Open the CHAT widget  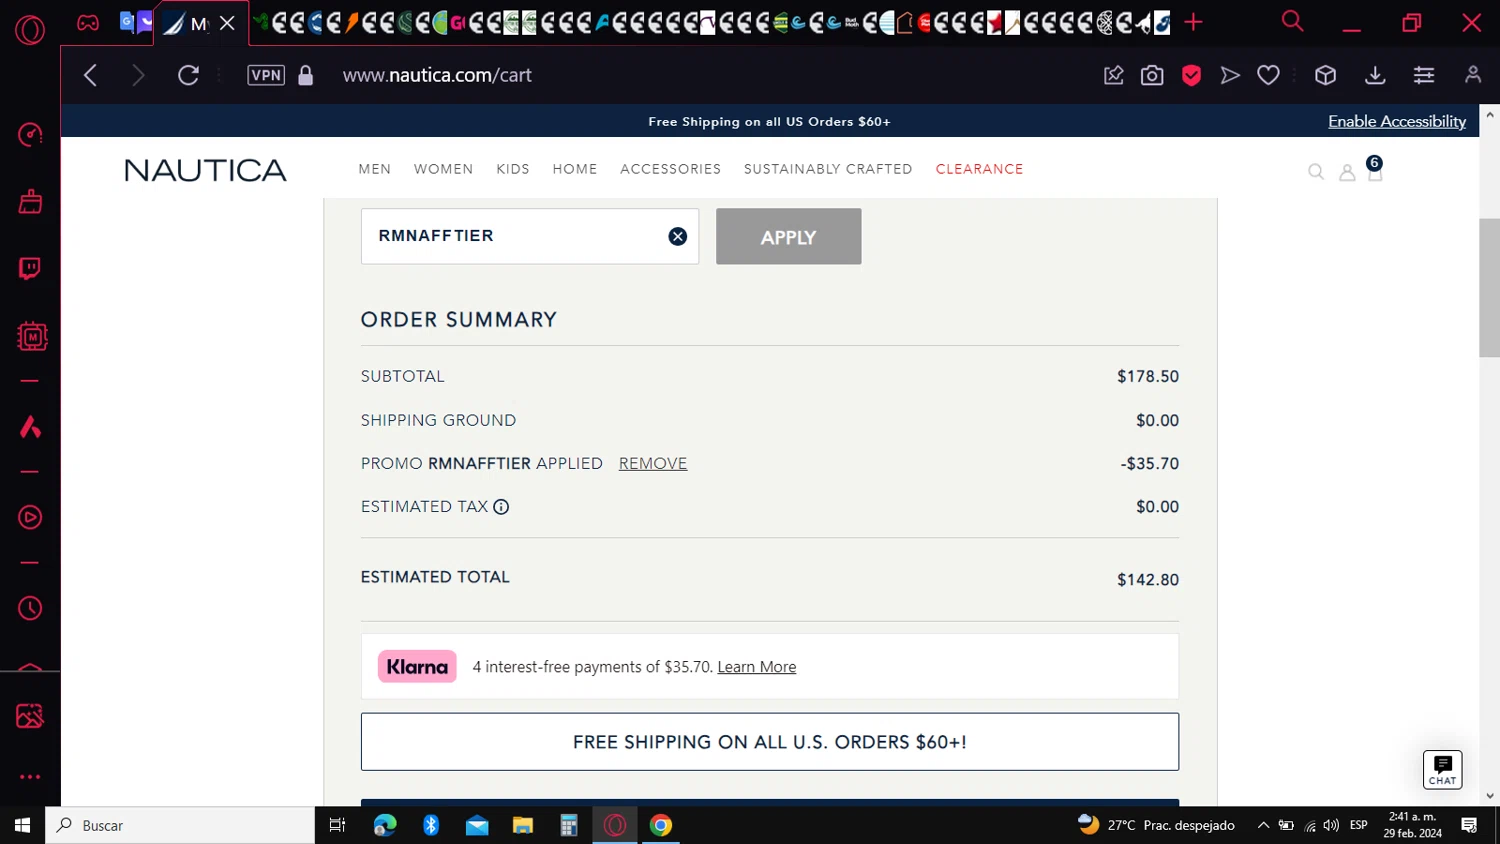coord(1442,769)
